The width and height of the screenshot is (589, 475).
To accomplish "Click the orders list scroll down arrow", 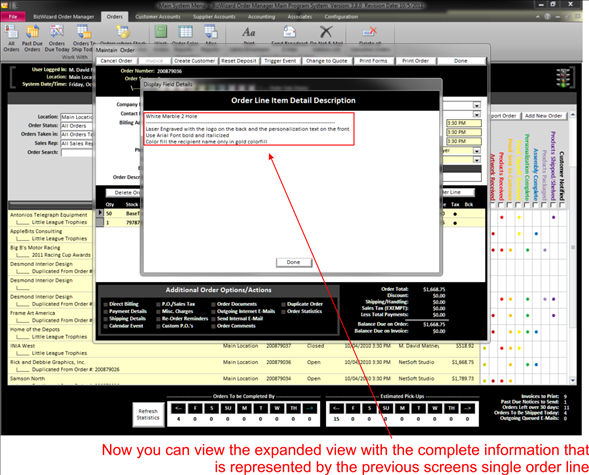I will [572, 380].
